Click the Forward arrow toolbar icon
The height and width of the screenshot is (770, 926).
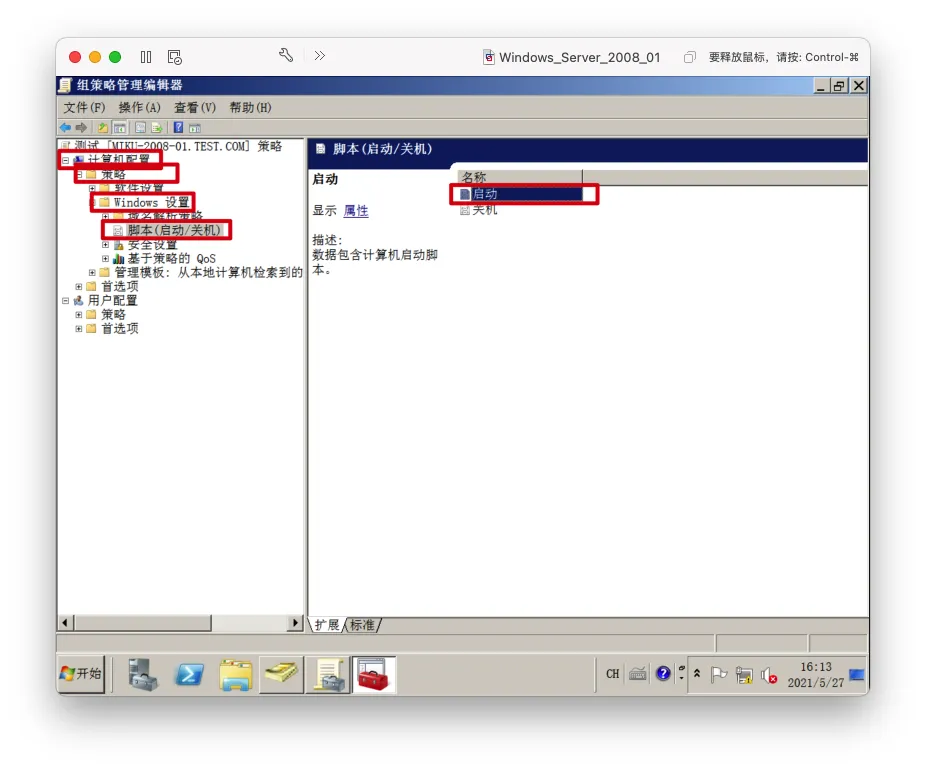[x=81, y=127]
